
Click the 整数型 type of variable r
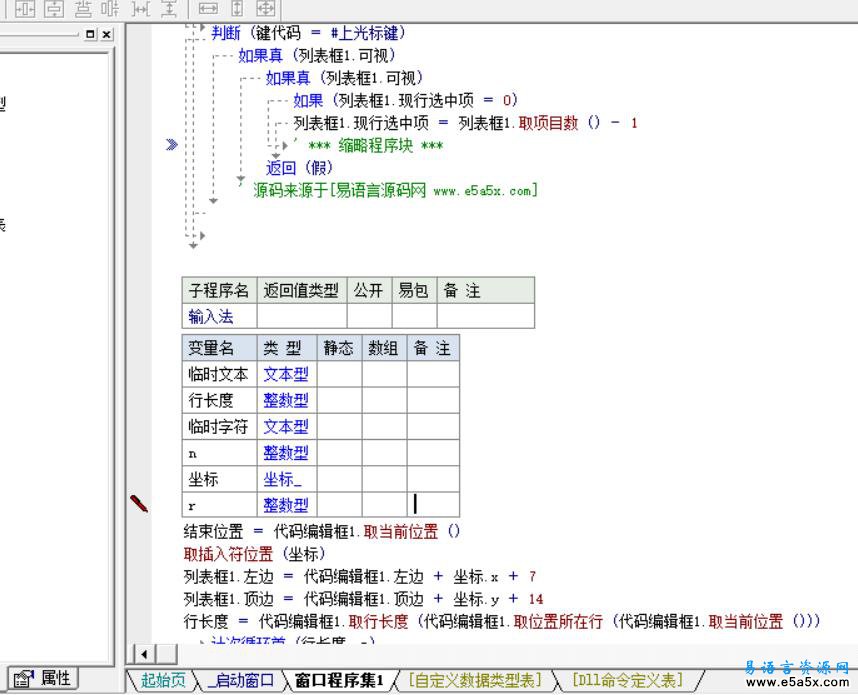pyautogui.click(x=287, y=505)
